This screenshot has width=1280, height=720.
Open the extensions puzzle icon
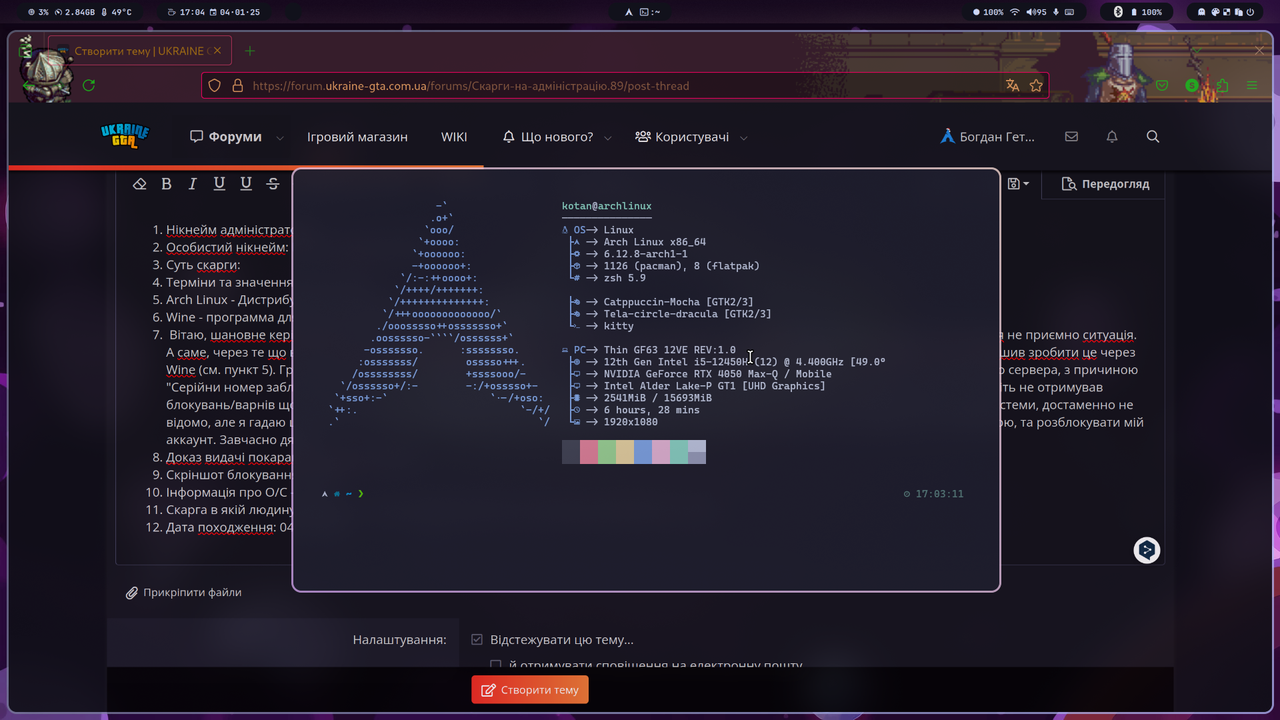1222,86
